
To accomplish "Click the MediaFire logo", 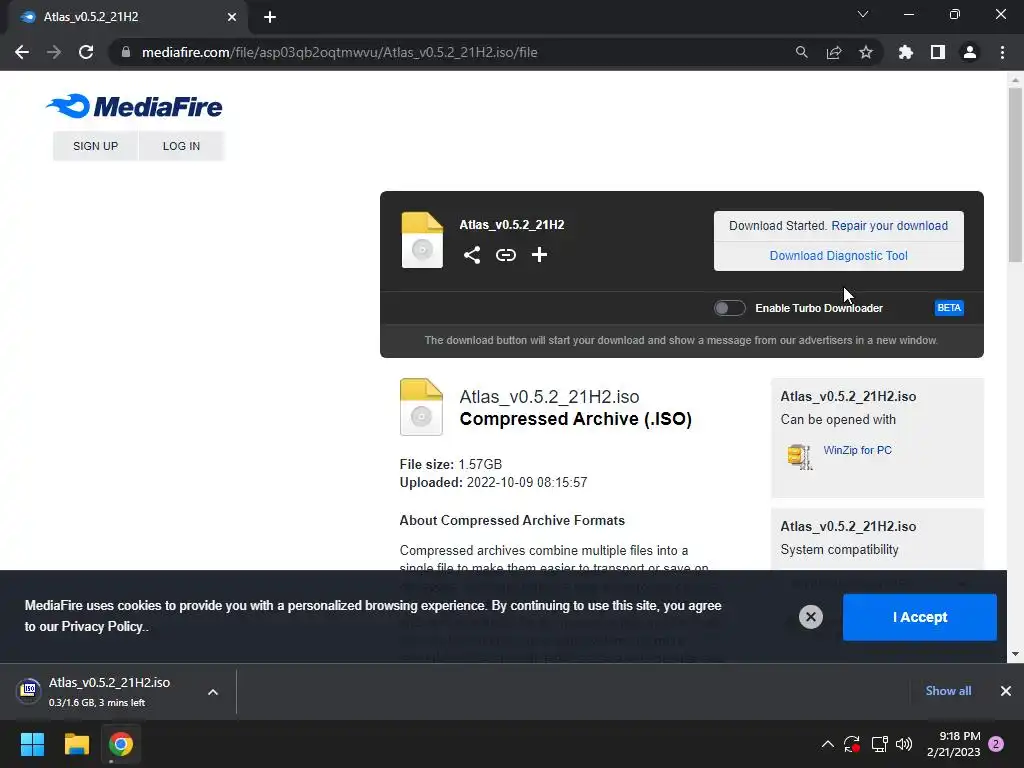I will [x=134, y=106].
